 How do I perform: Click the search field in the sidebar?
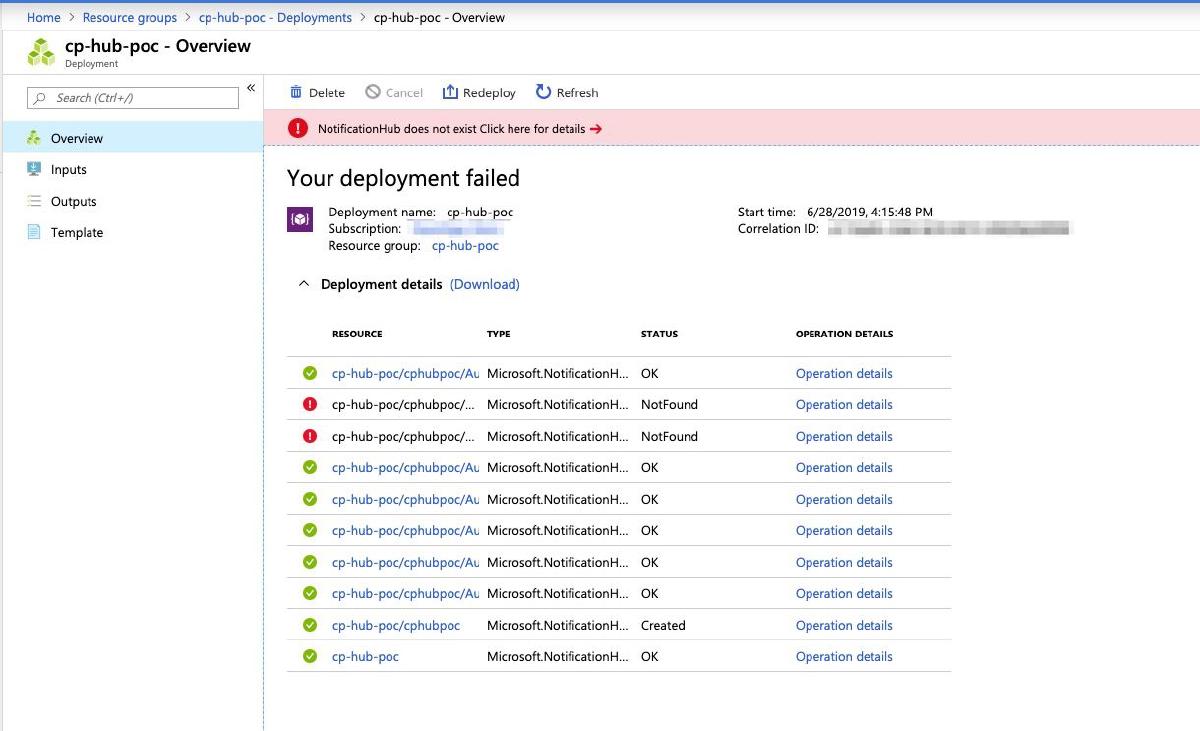pos(135,97)
